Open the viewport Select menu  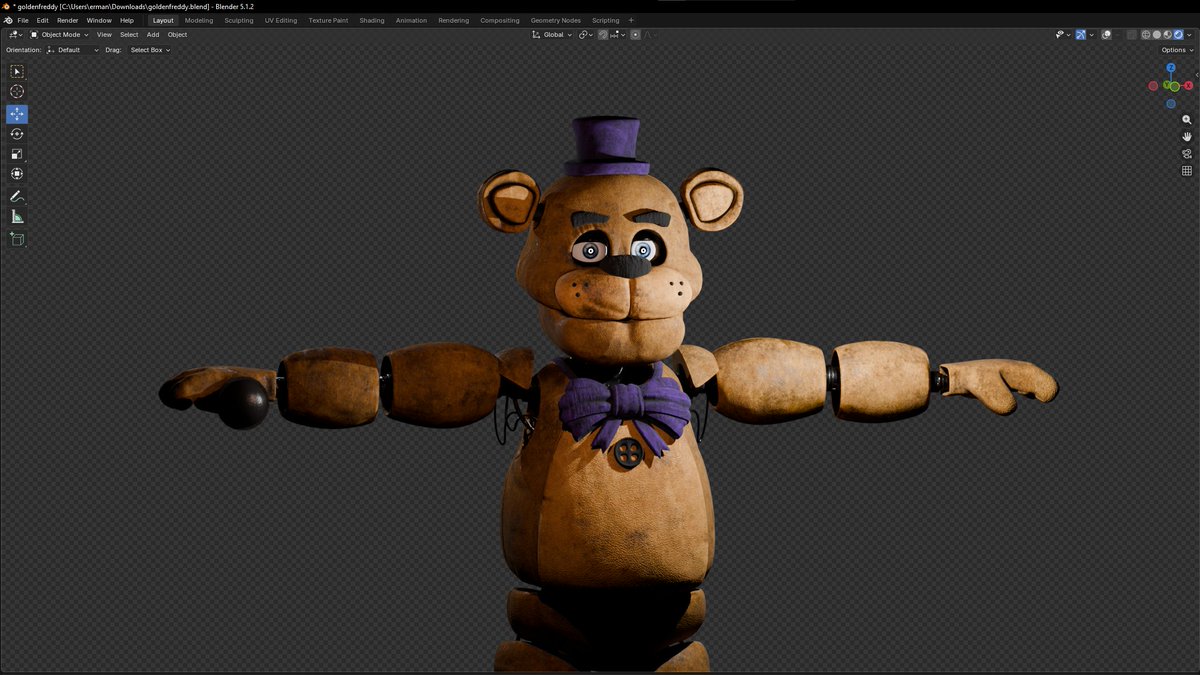(x=129, y=35)
